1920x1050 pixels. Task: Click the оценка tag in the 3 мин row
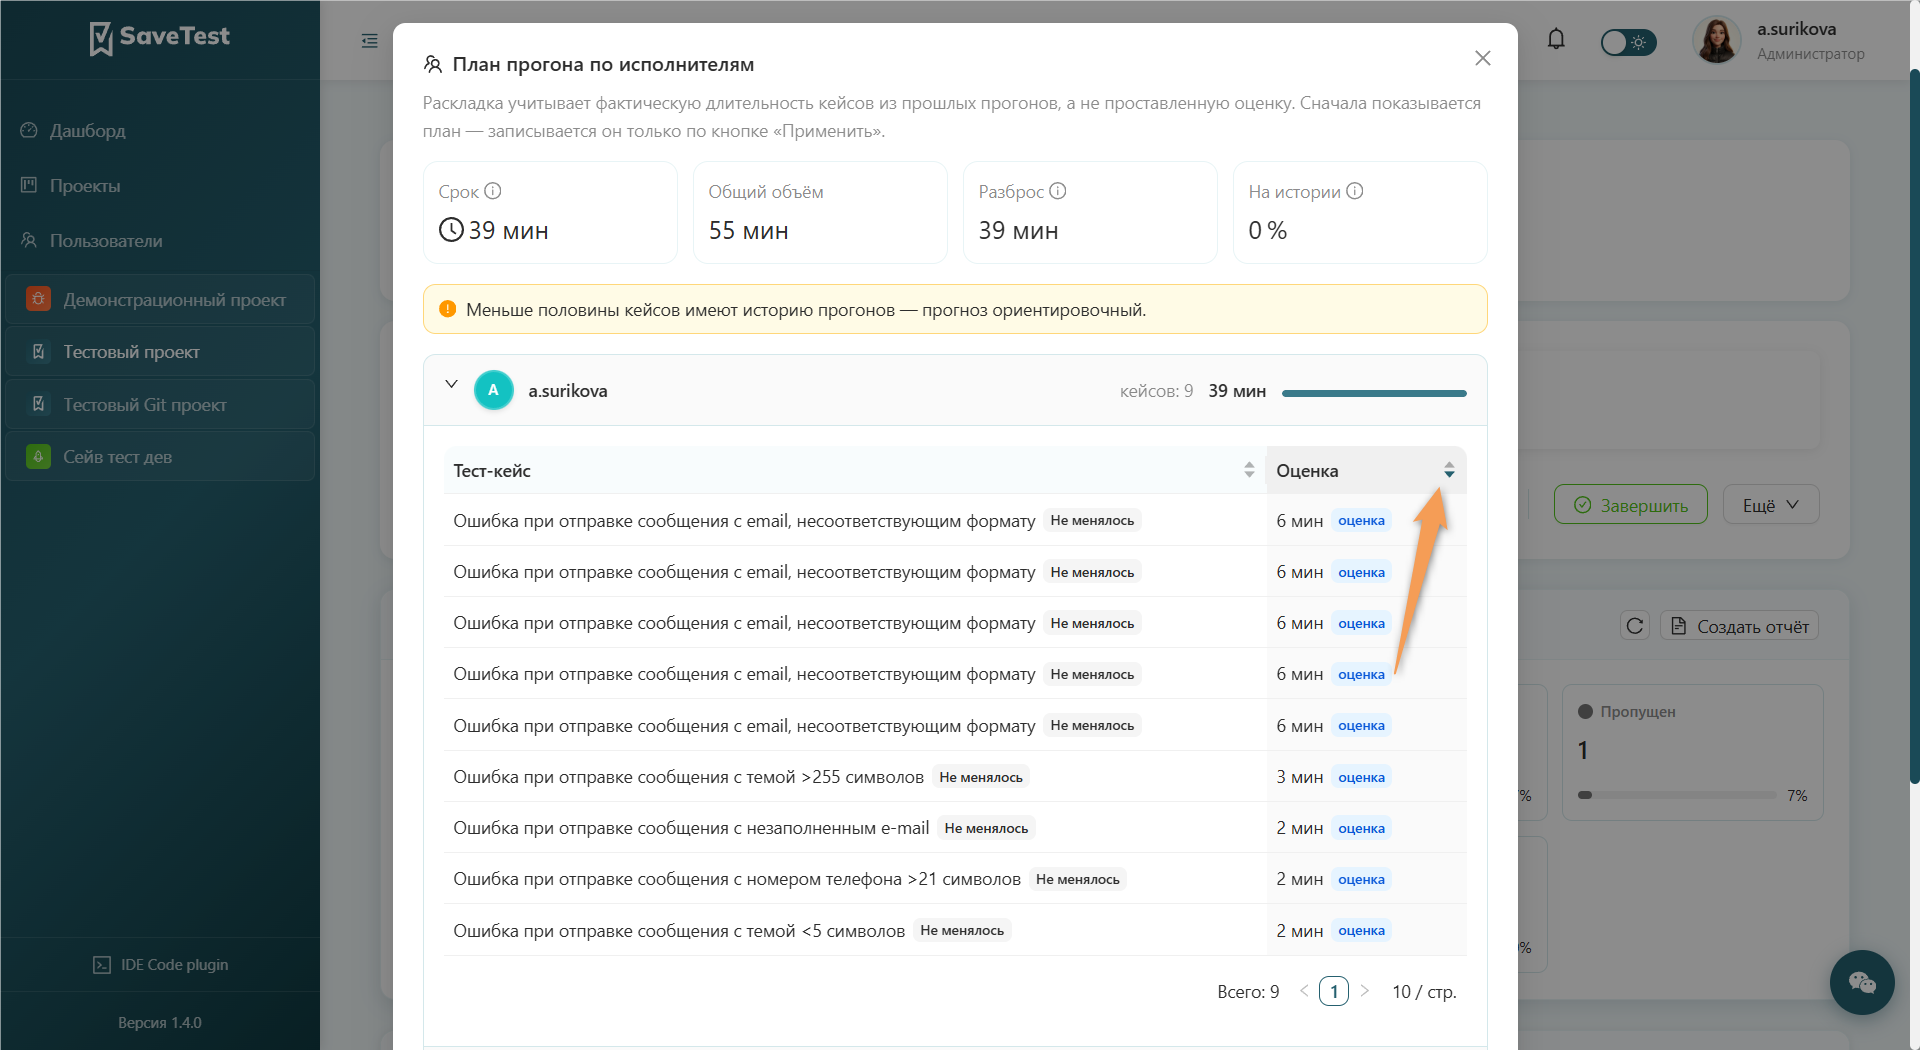[x=1361, y=777]
